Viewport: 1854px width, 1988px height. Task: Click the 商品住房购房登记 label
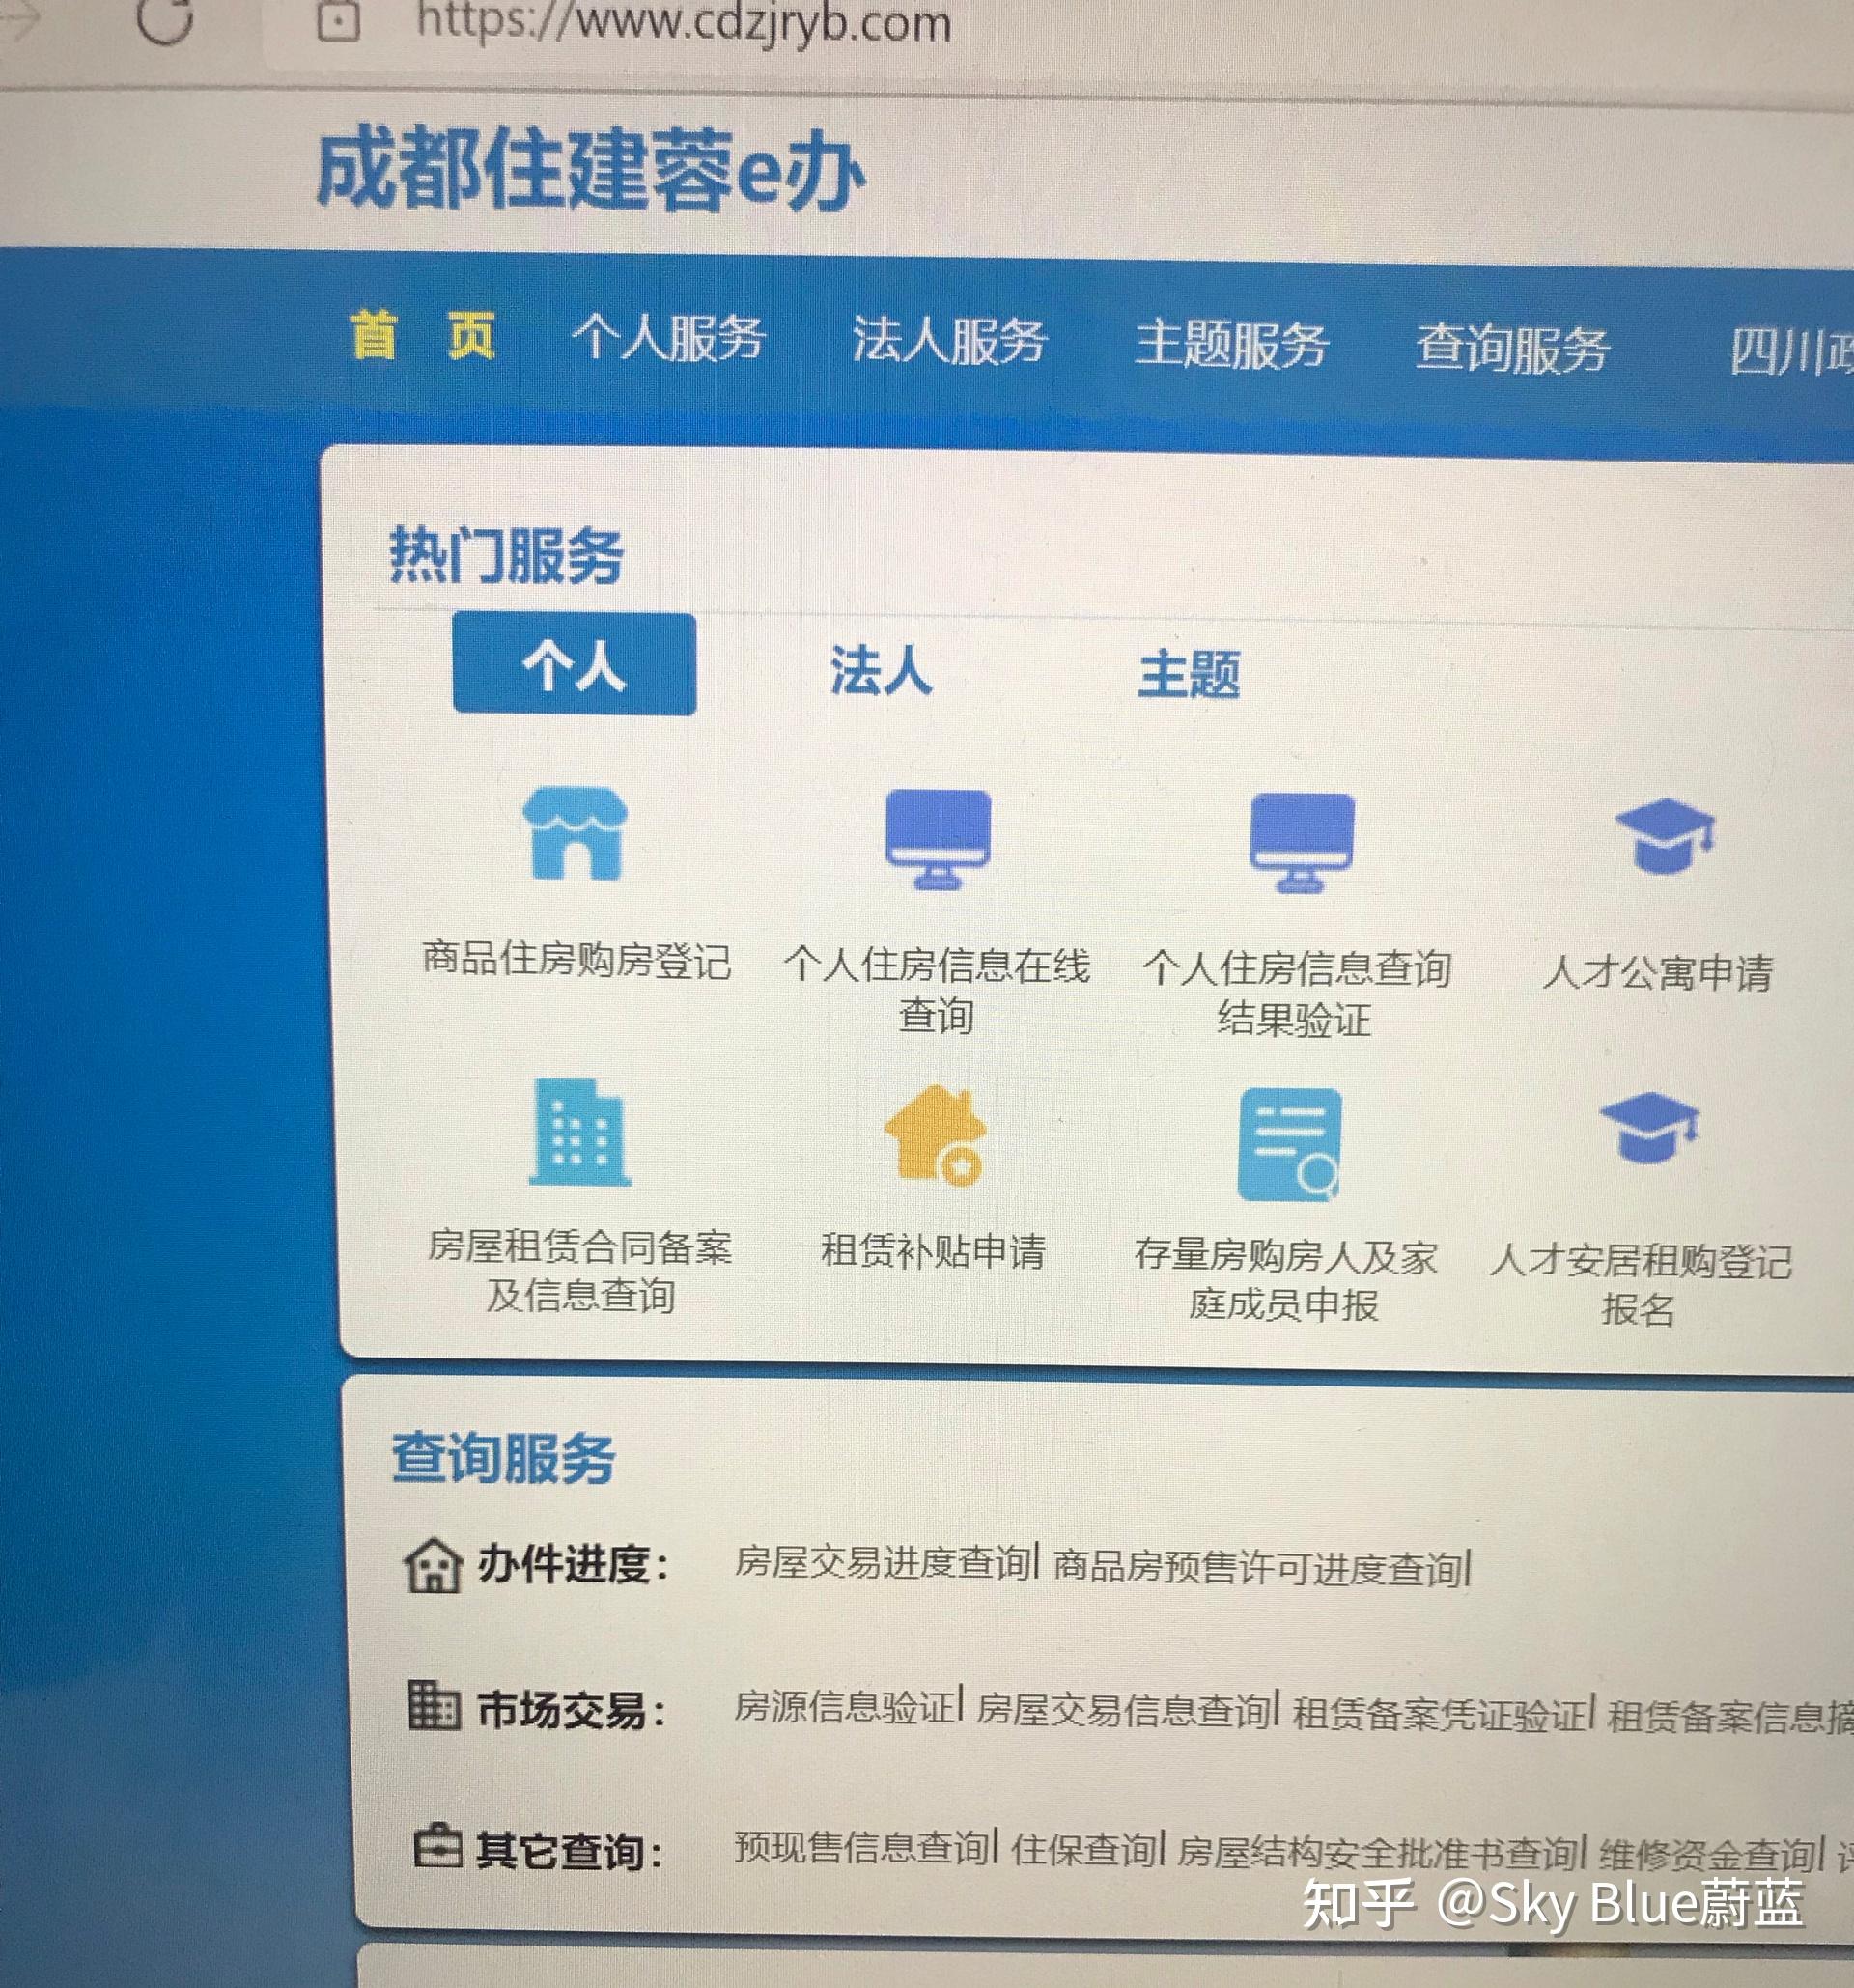(576, 960)
